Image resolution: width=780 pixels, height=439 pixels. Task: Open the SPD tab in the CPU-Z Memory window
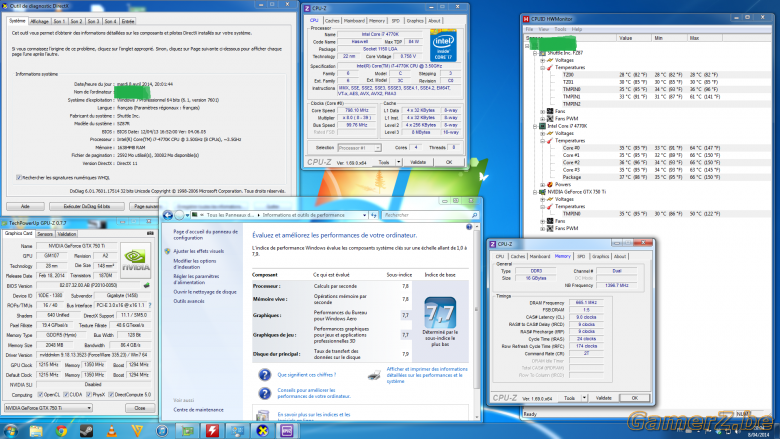581,257
